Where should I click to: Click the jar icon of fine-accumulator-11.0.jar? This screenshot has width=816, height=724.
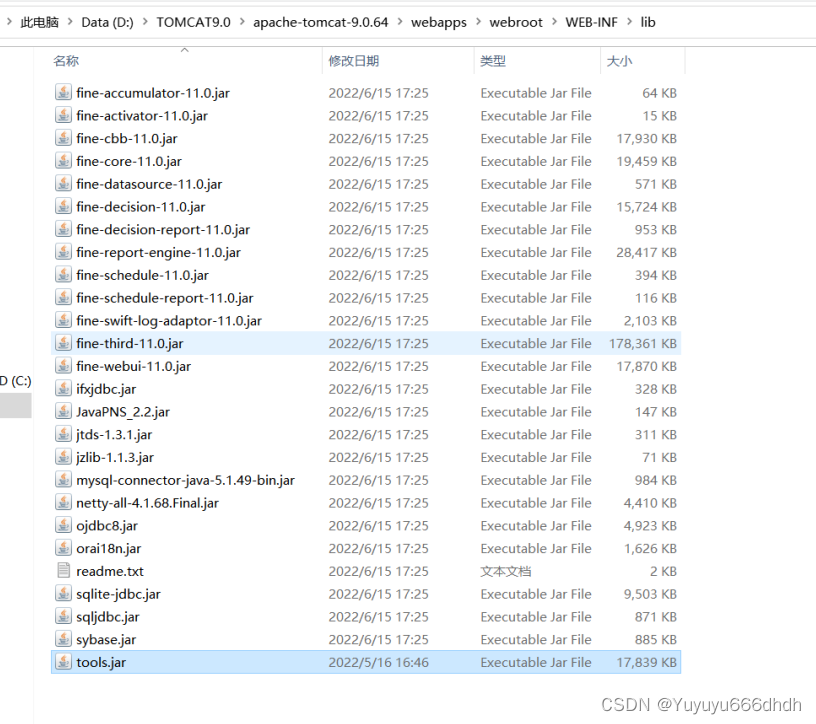63,93
